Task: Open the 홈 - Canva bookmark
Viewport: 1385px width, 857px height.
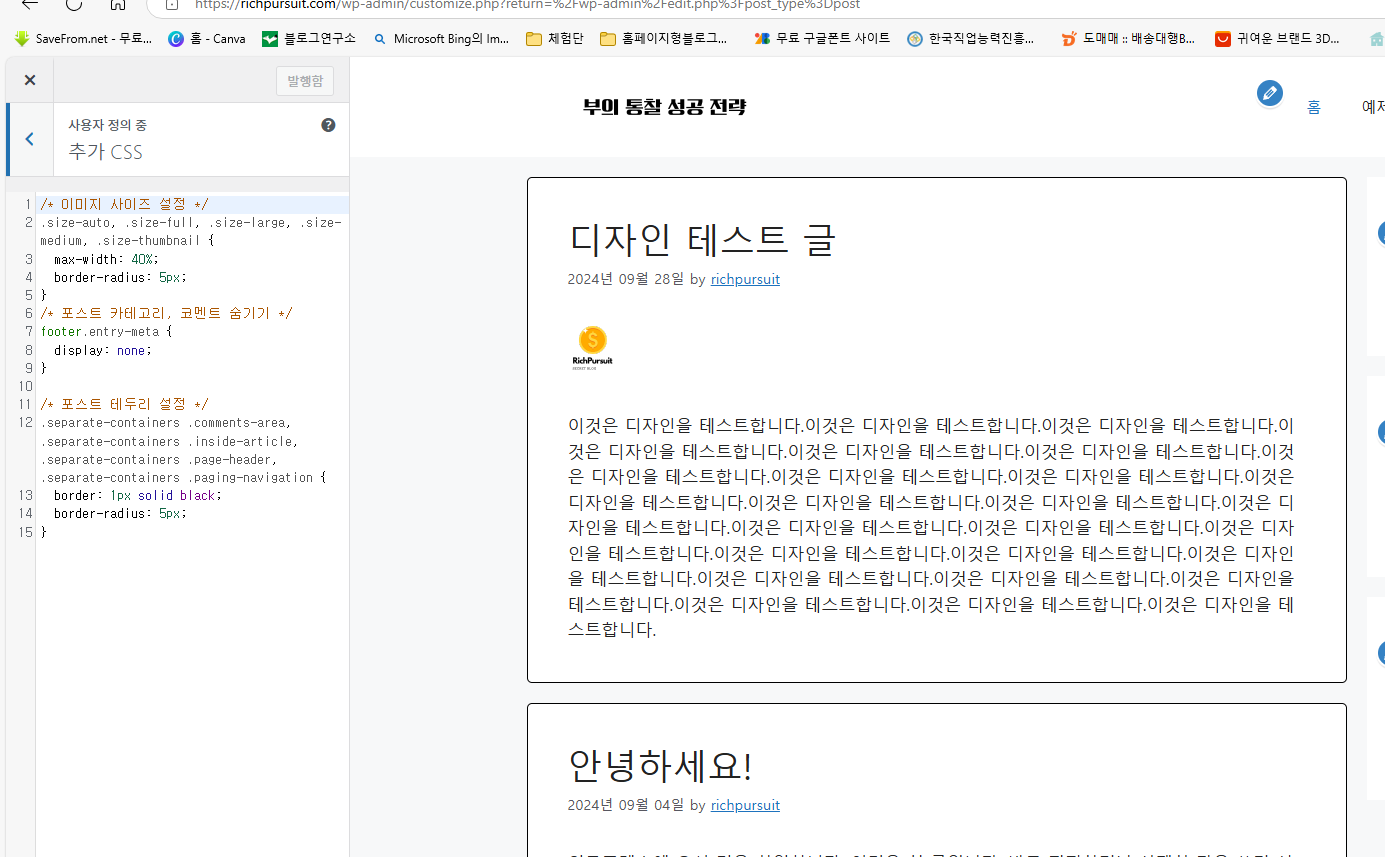Action: tap(206, 39)
